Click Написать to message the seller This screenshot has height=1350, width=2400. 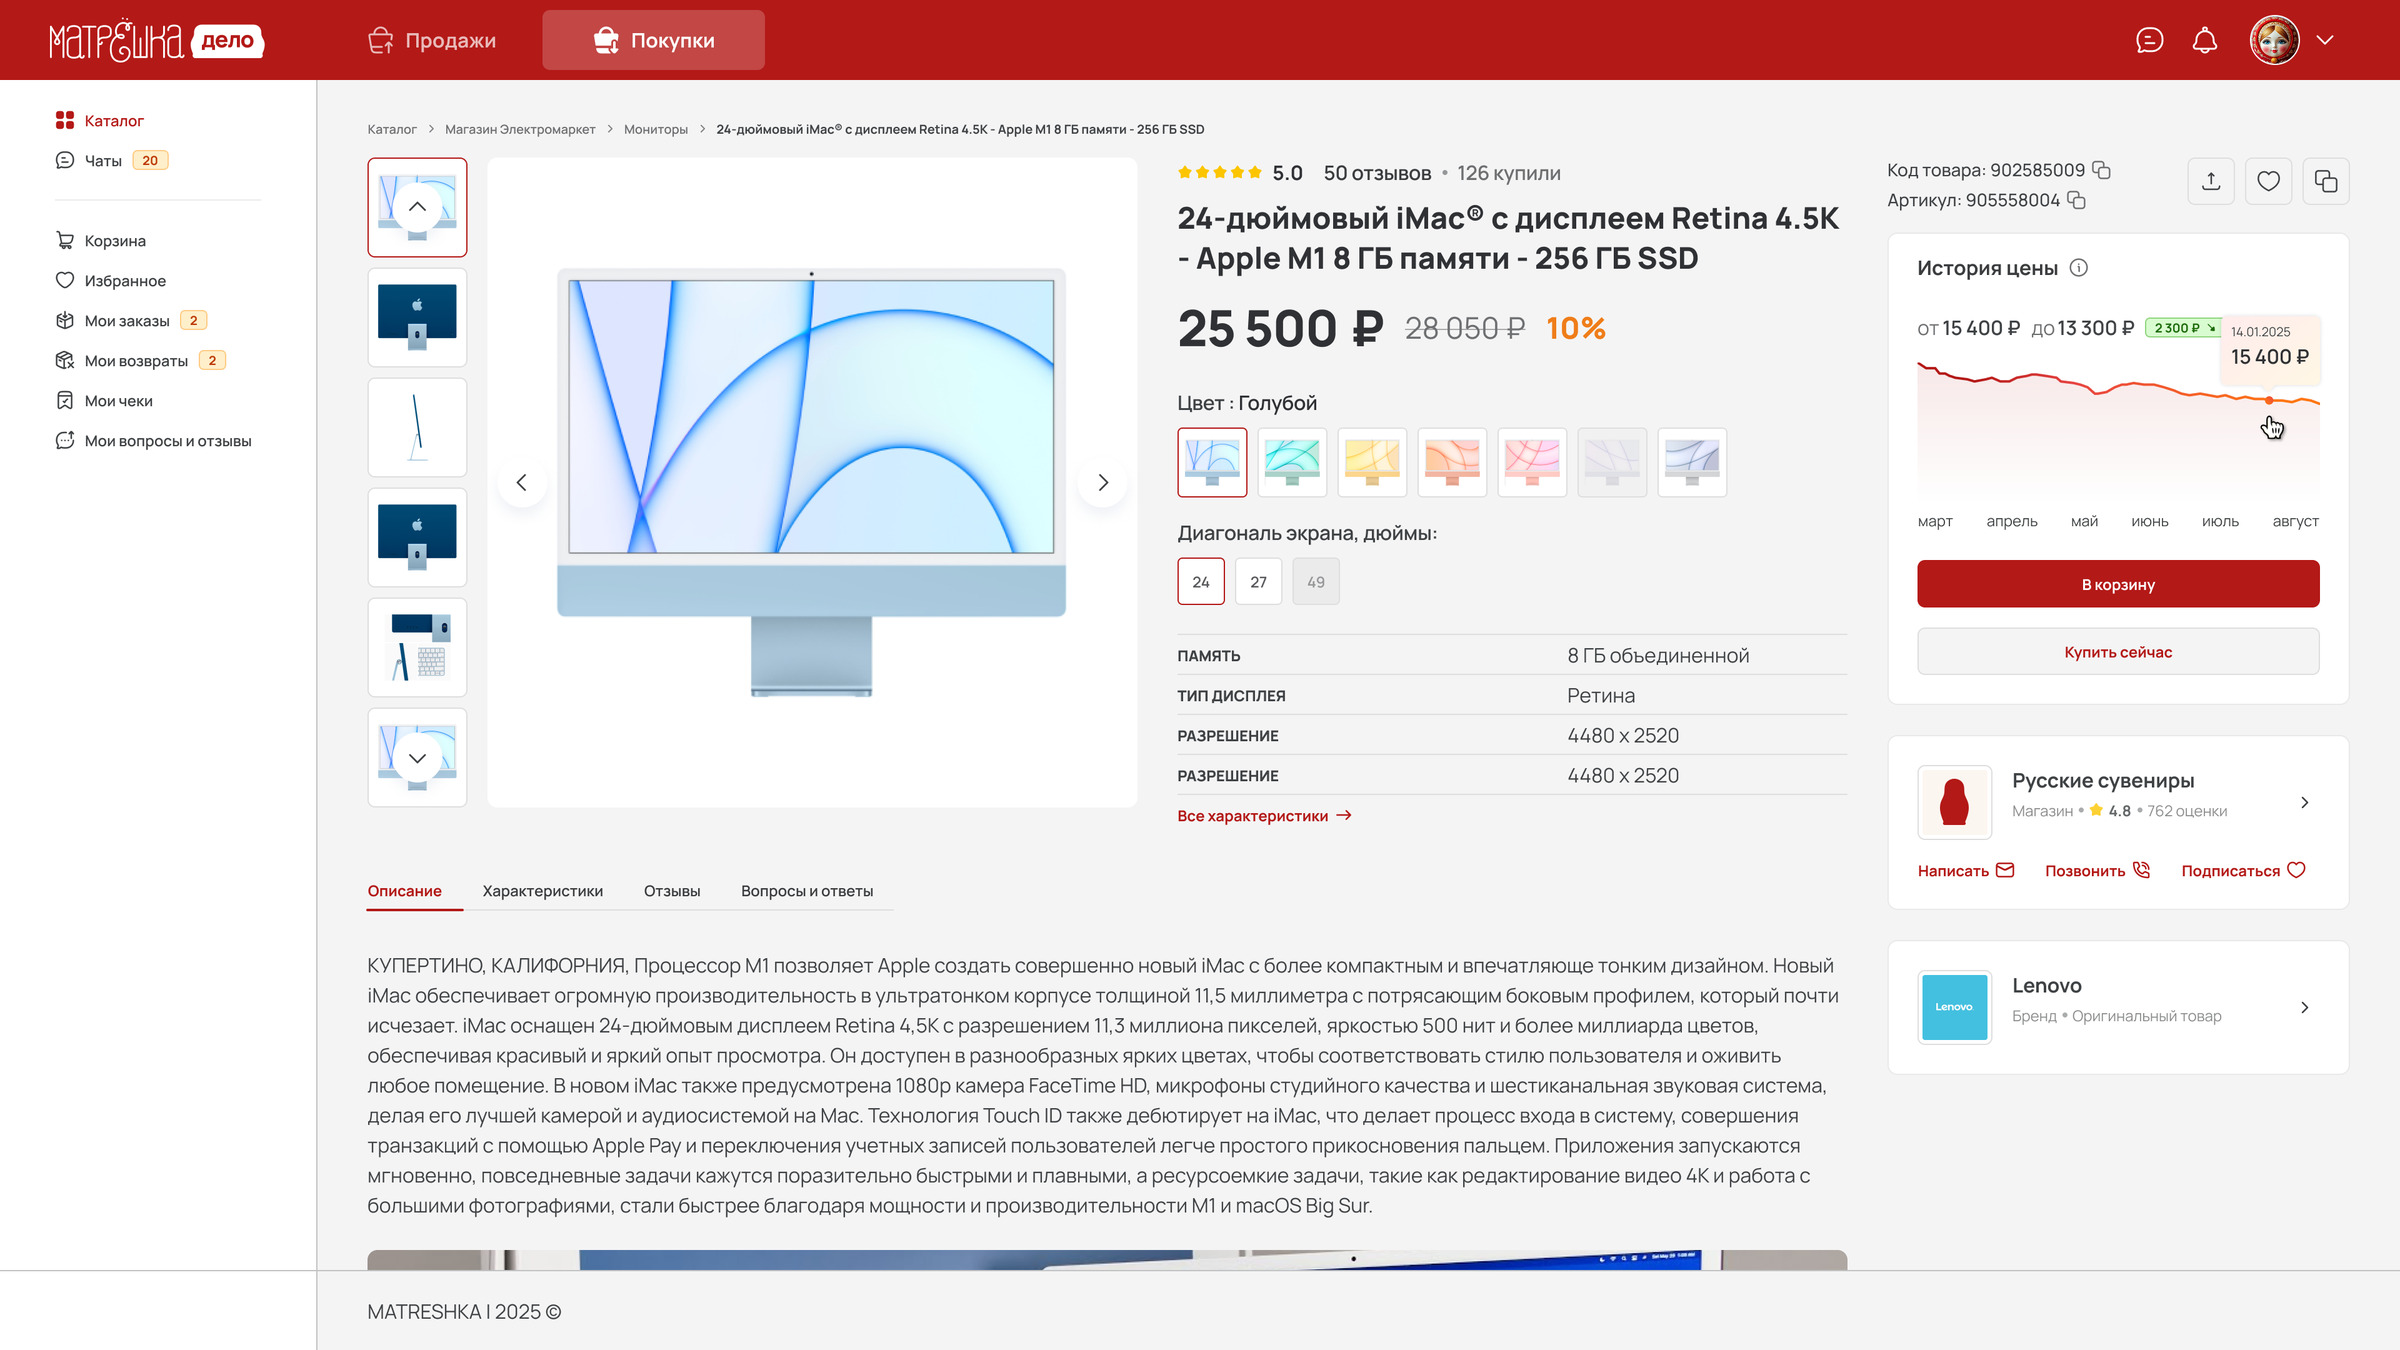1966,871
